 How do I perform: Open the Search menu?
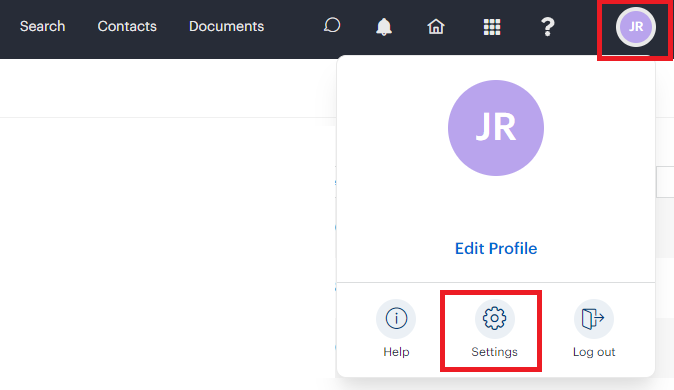click(x=43, y=26)
